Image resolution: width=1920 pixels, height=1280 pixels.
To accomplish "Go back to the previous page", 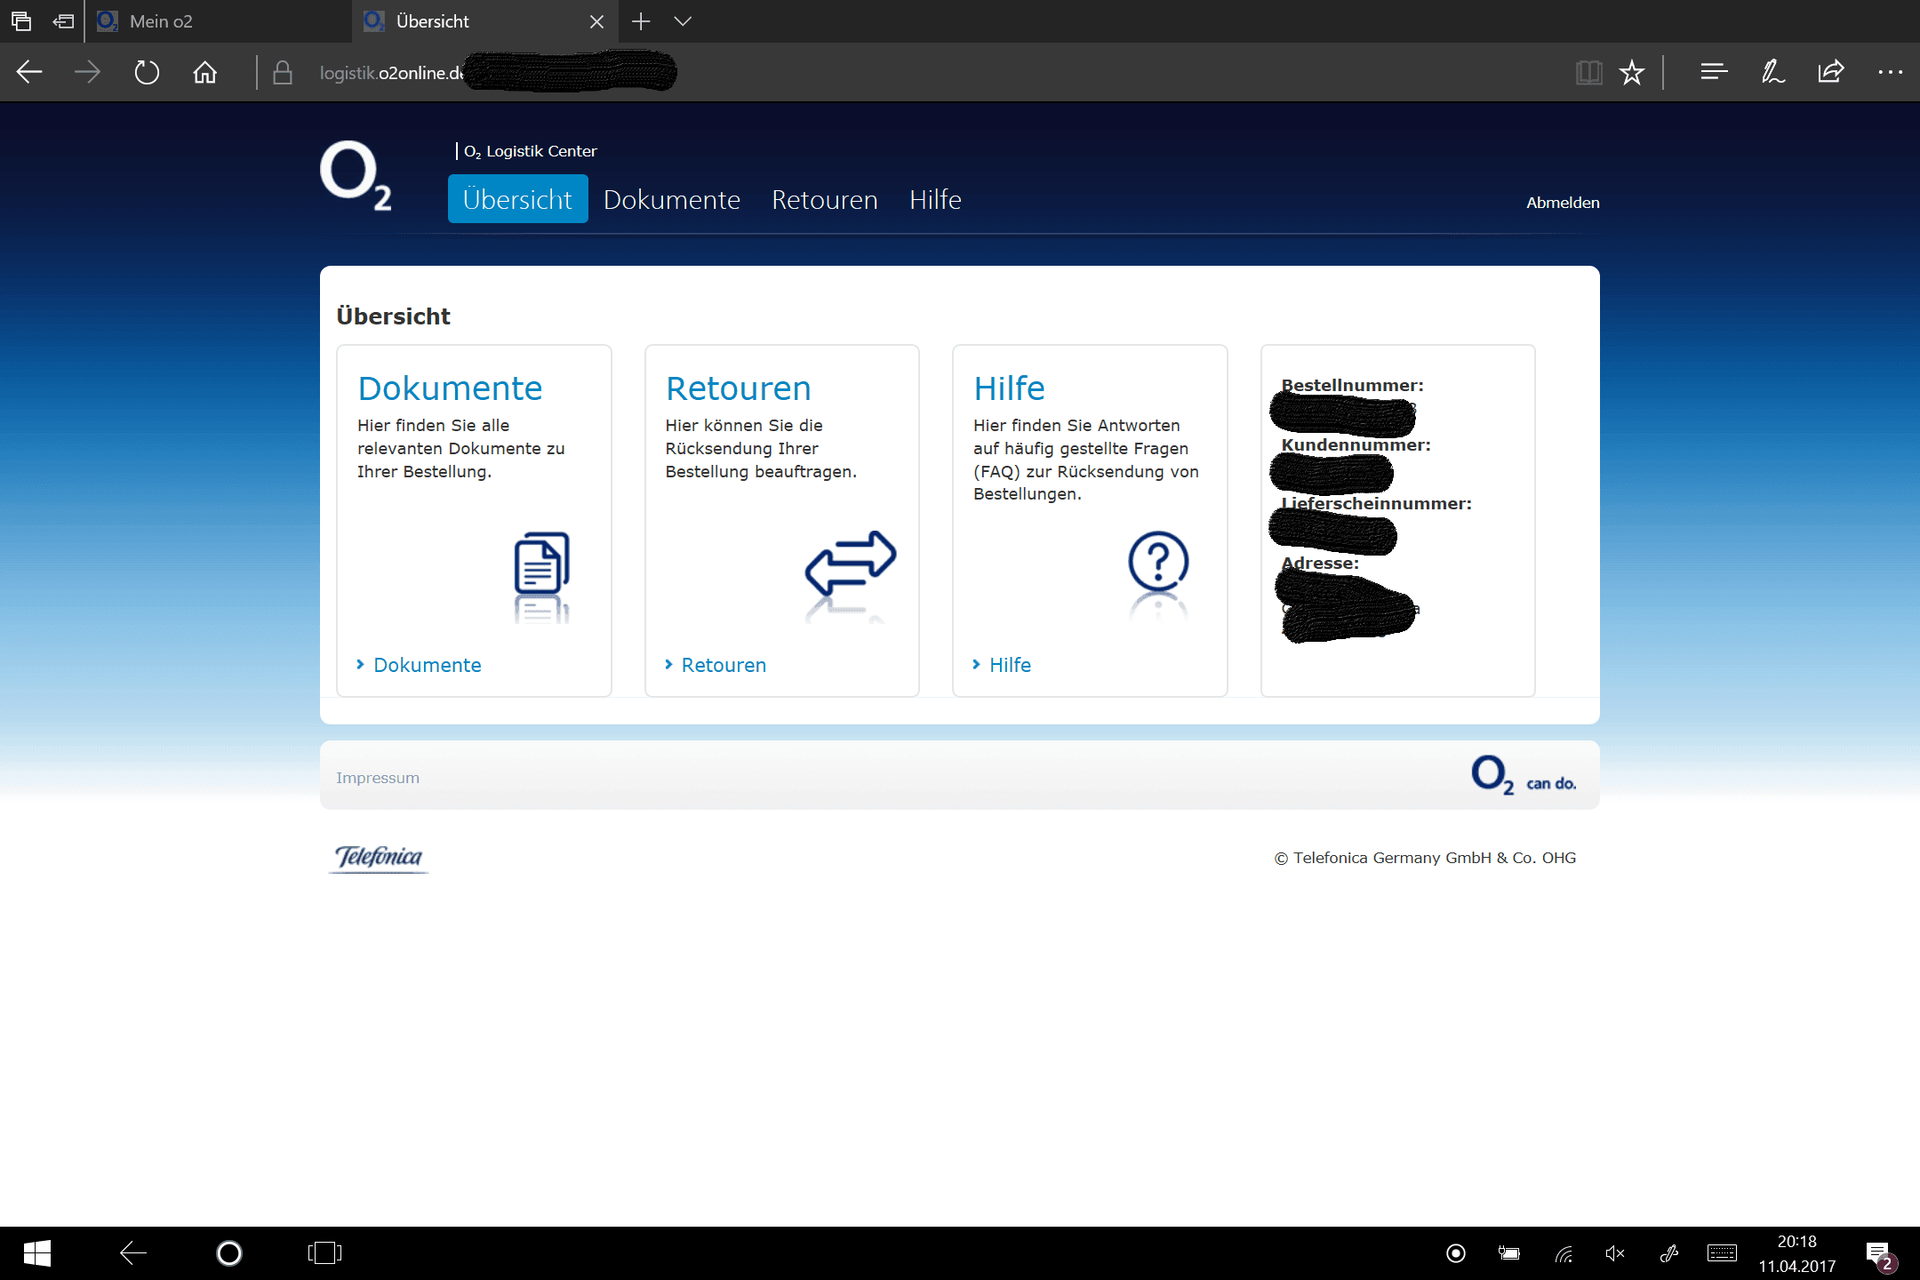I will (30, 72).
